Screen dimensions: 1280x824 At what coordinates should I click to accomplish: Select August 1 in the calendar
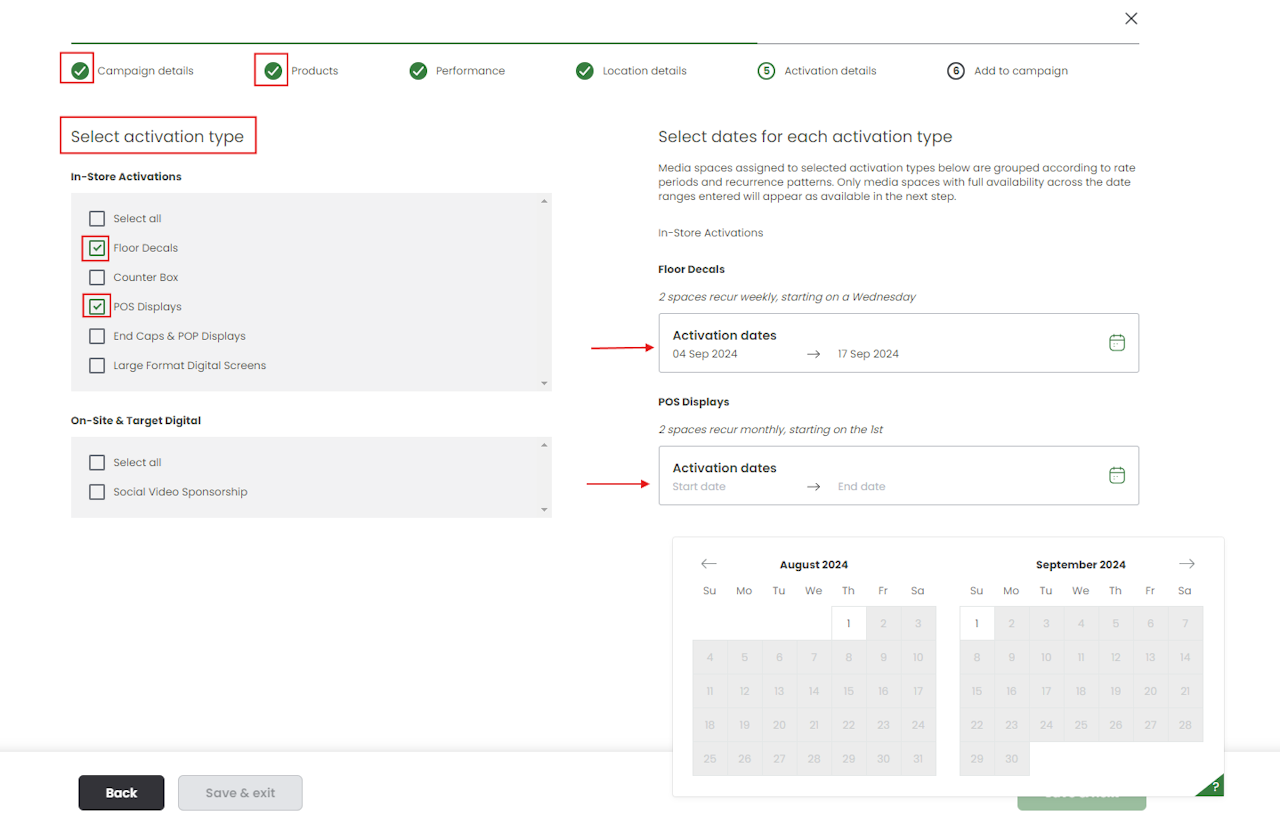[848, 624]
